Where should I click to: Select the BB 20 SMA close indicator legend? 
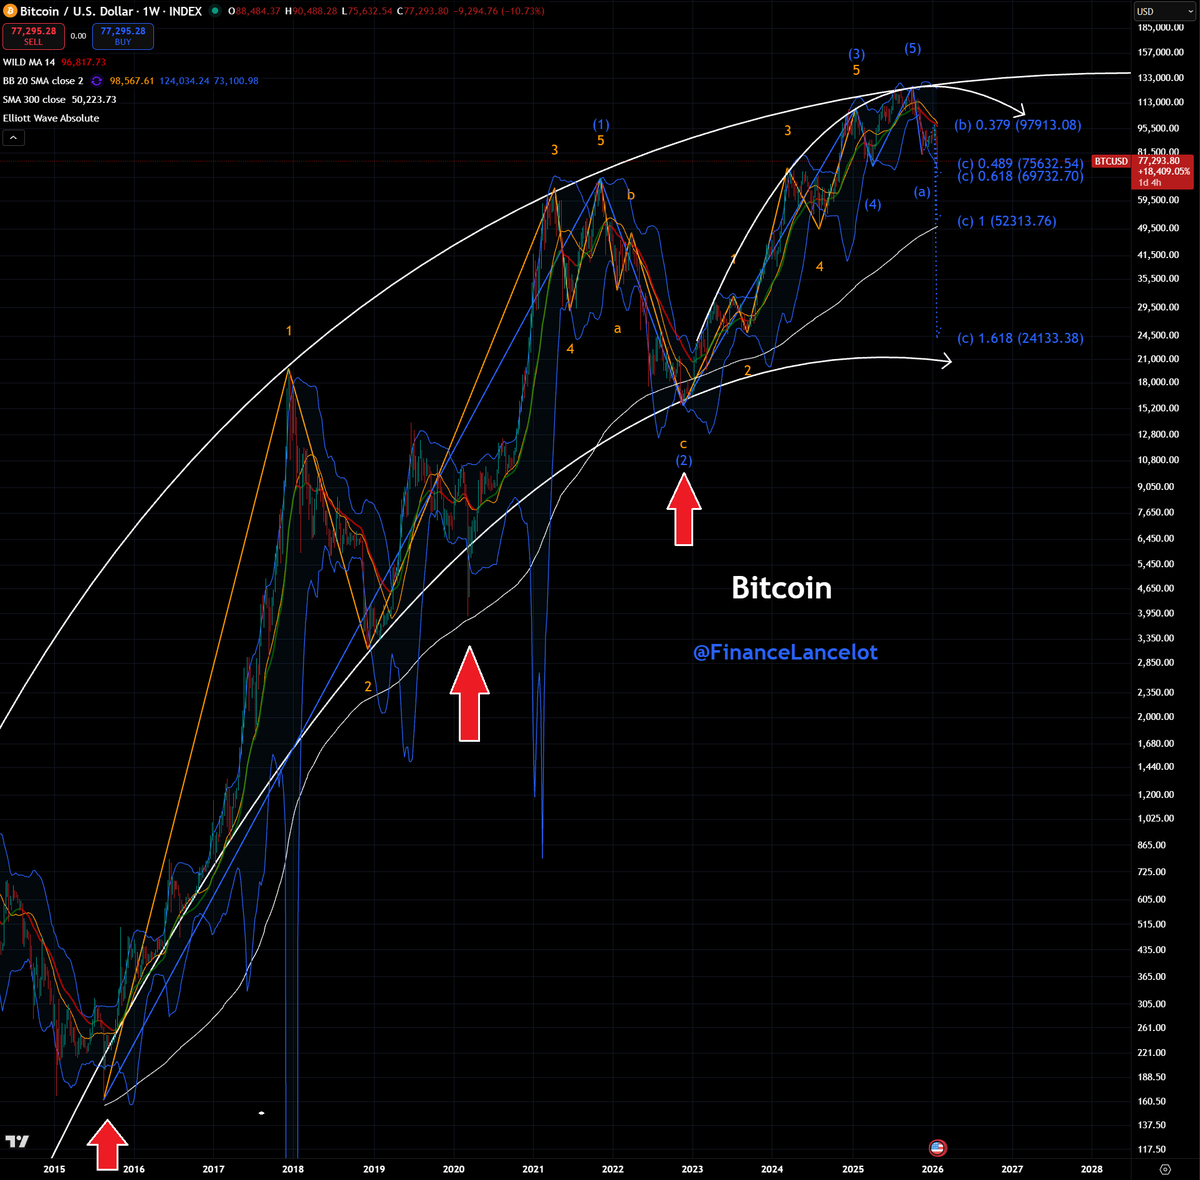pyautogui.click(x=43, y=81)
